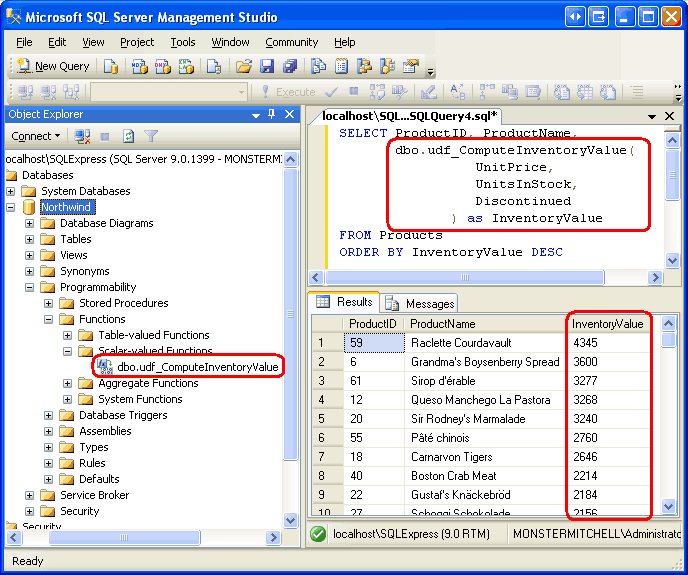Click the Refresh icon in Object Explorer
This screenshot has width=688, height=575.
click(128, 136)
